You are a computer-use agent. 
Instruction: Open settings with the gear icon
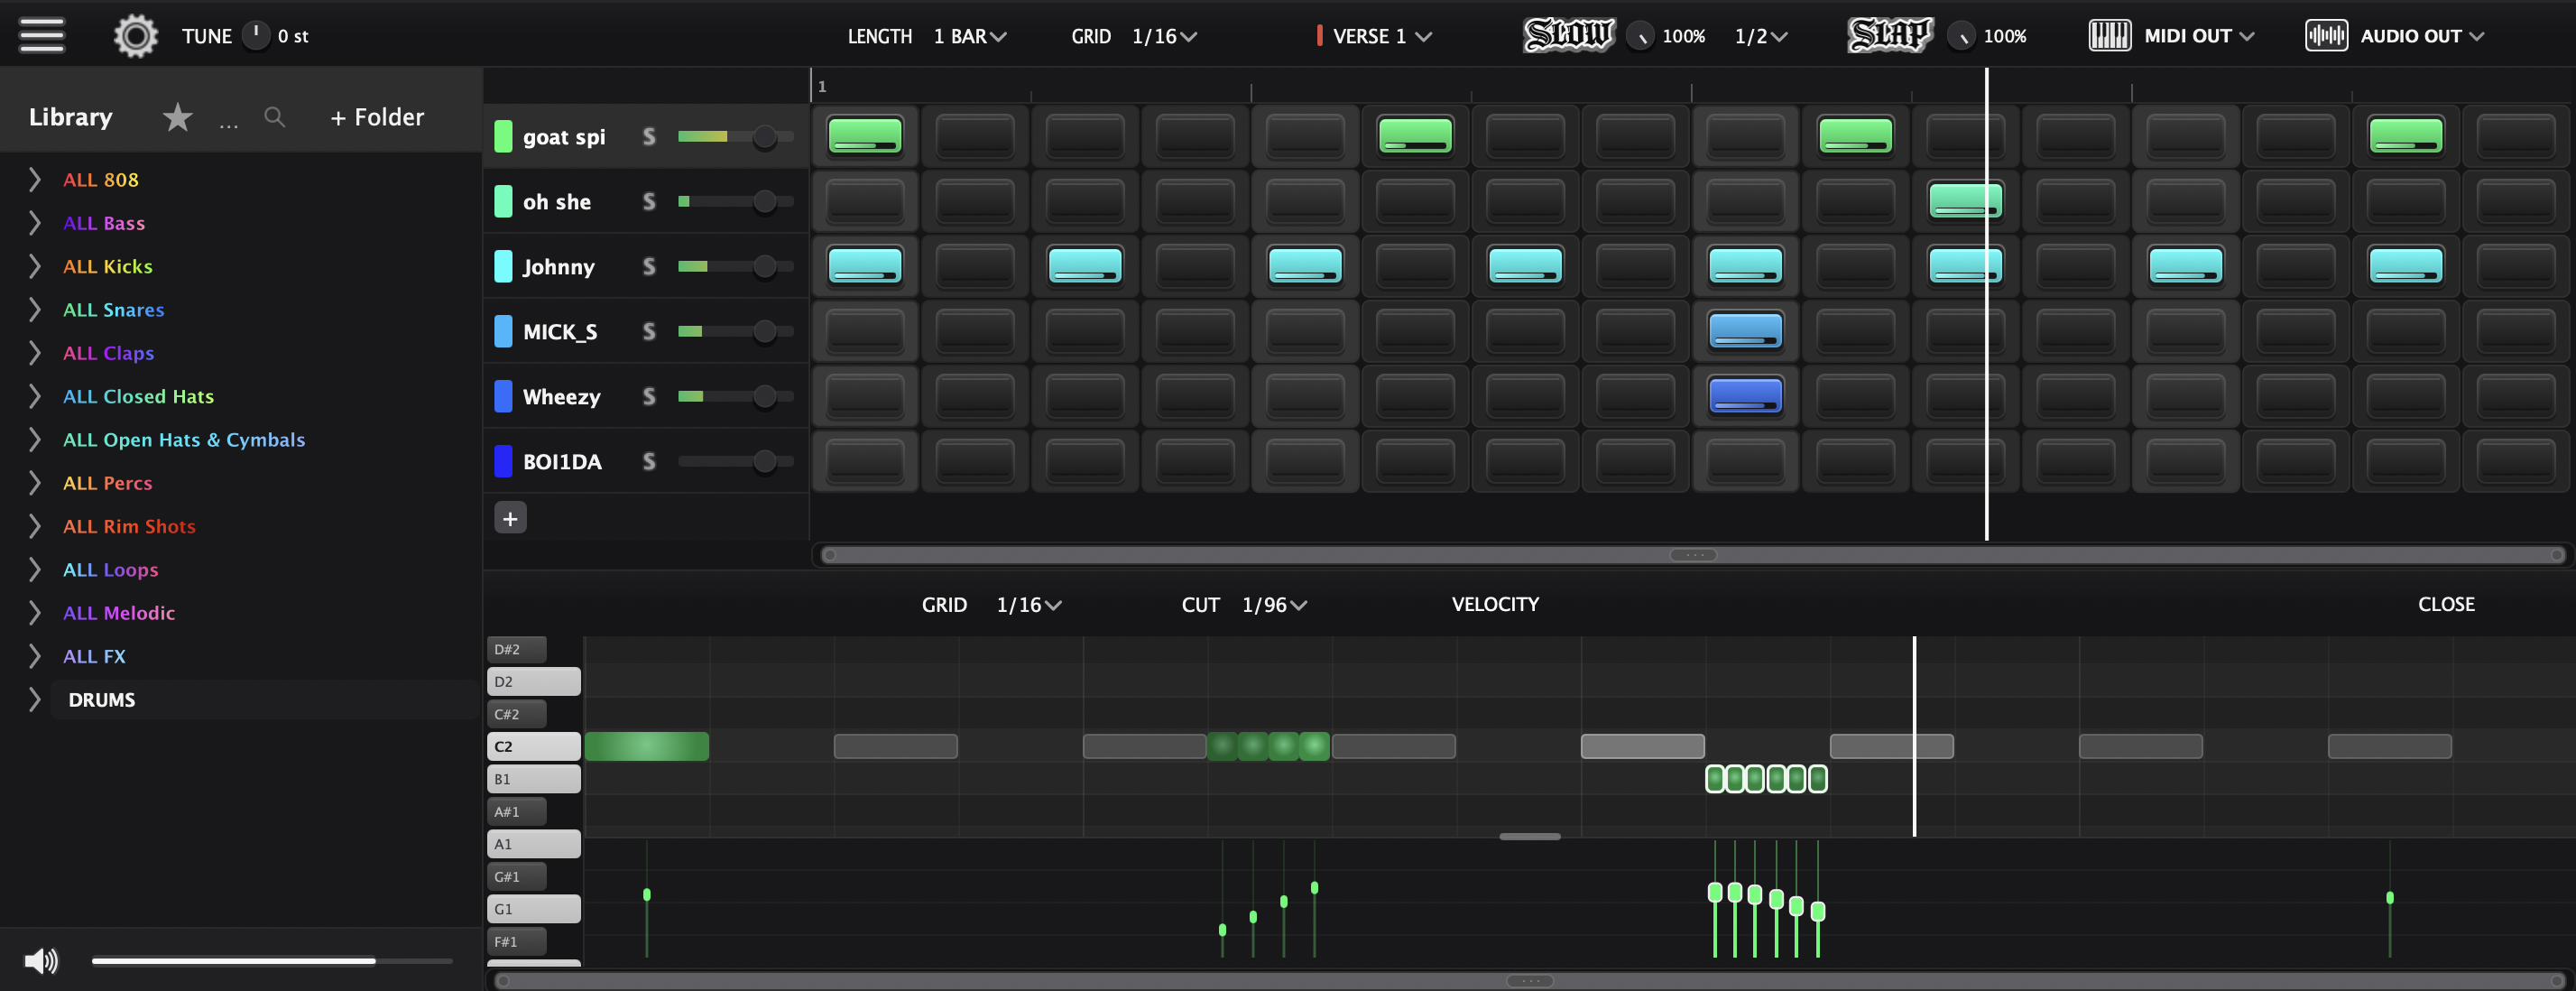pyautogui.click(x=136, y=36)
